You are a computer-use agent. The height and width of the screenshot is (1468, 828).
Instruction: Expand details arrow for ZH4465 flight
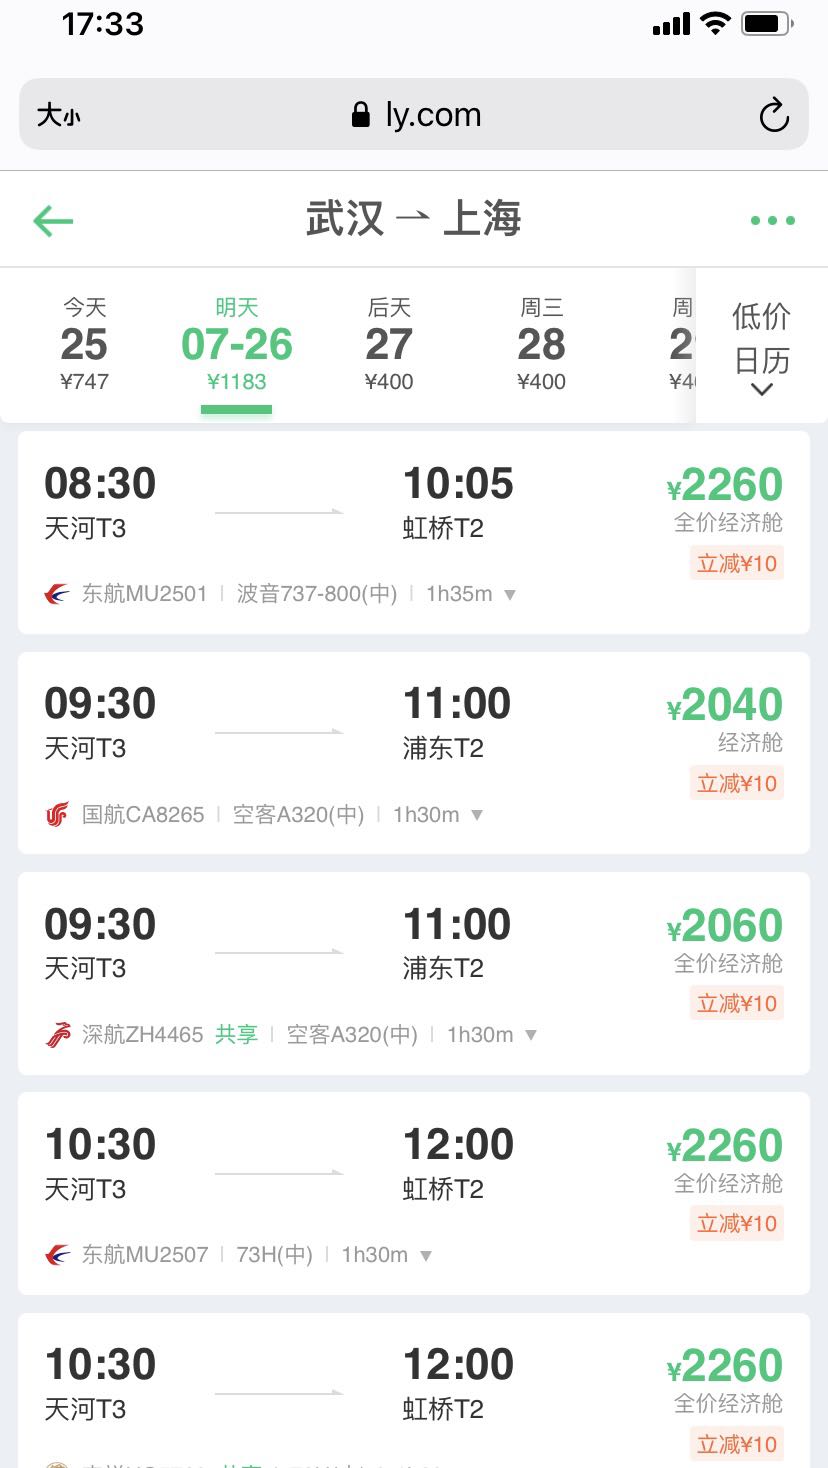pos(531,1035)
